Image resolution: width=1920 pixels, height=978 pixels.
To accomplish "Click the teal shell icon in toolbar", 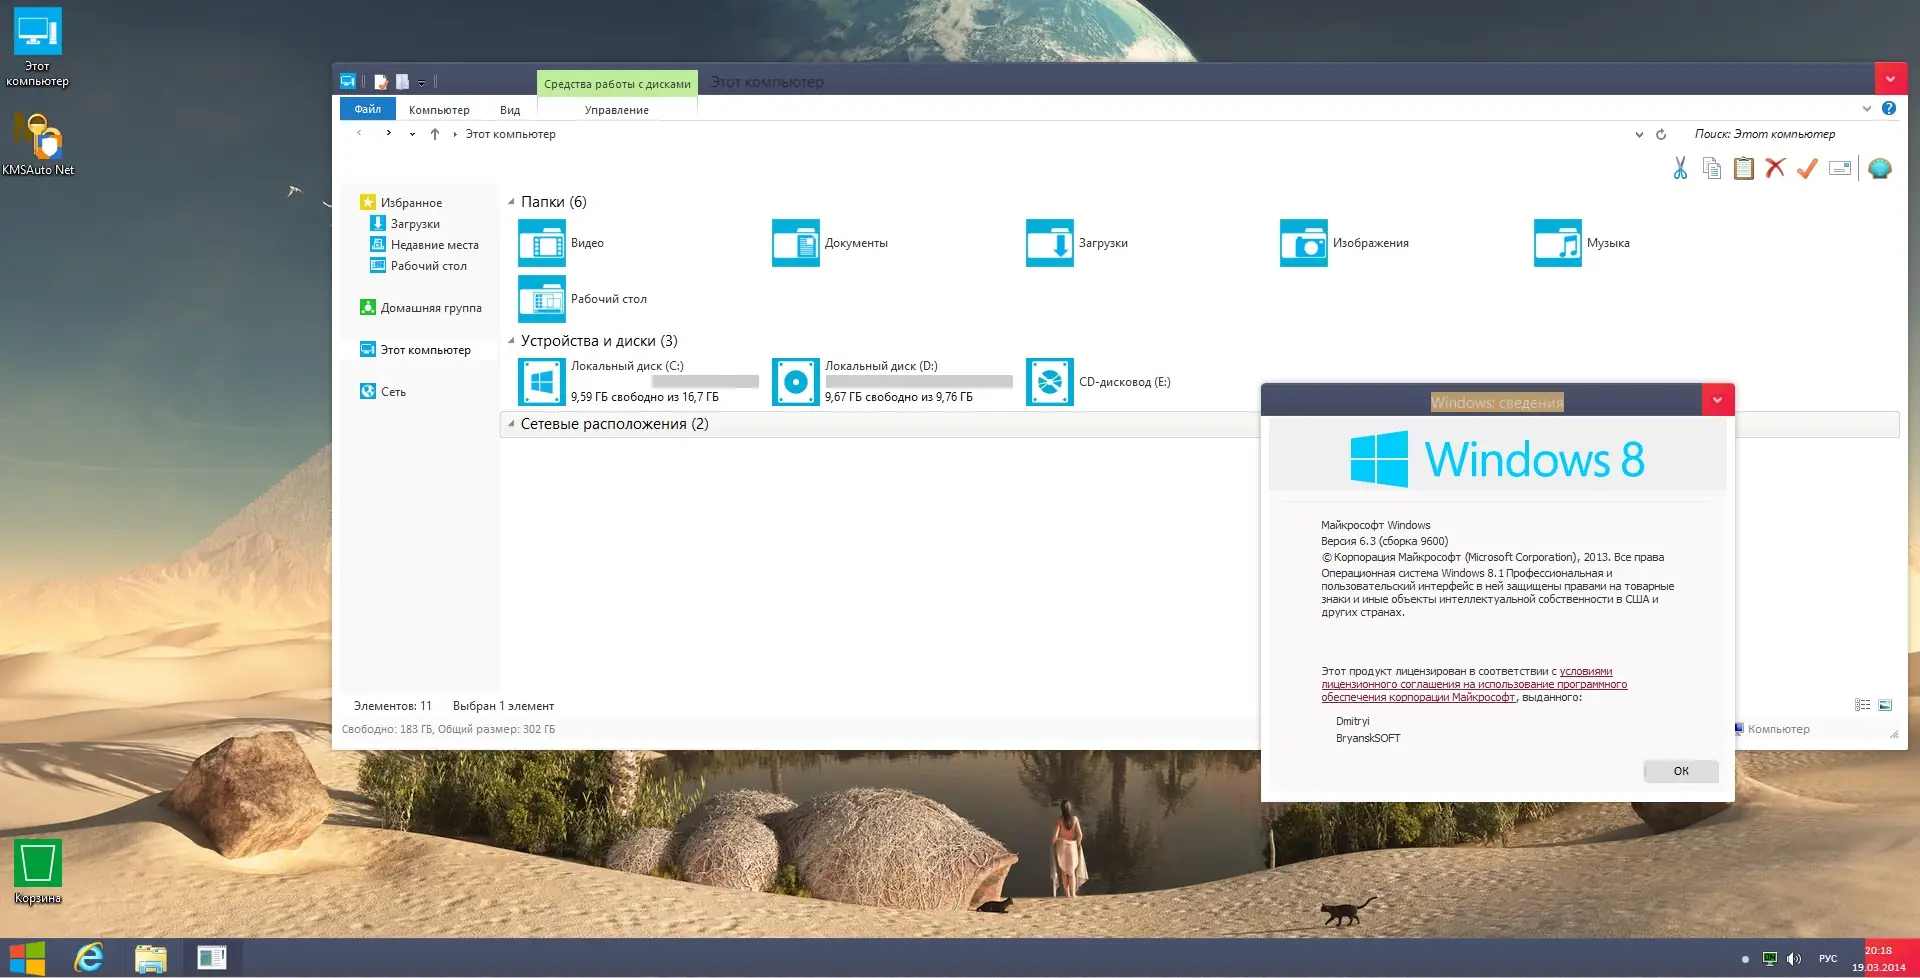I will 1880,168.
